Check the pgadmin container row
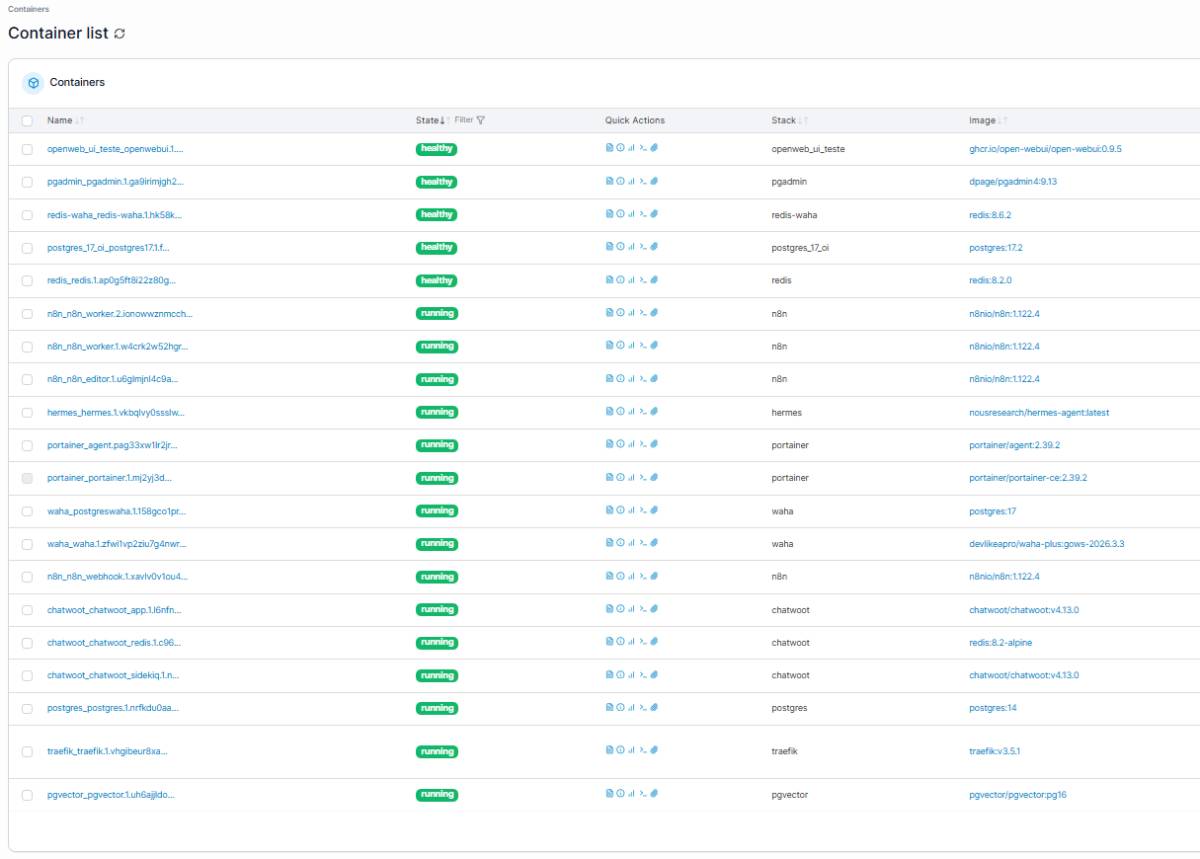Screen dimensions: 1200x859 pyautogui.click(x=27, y=182)
